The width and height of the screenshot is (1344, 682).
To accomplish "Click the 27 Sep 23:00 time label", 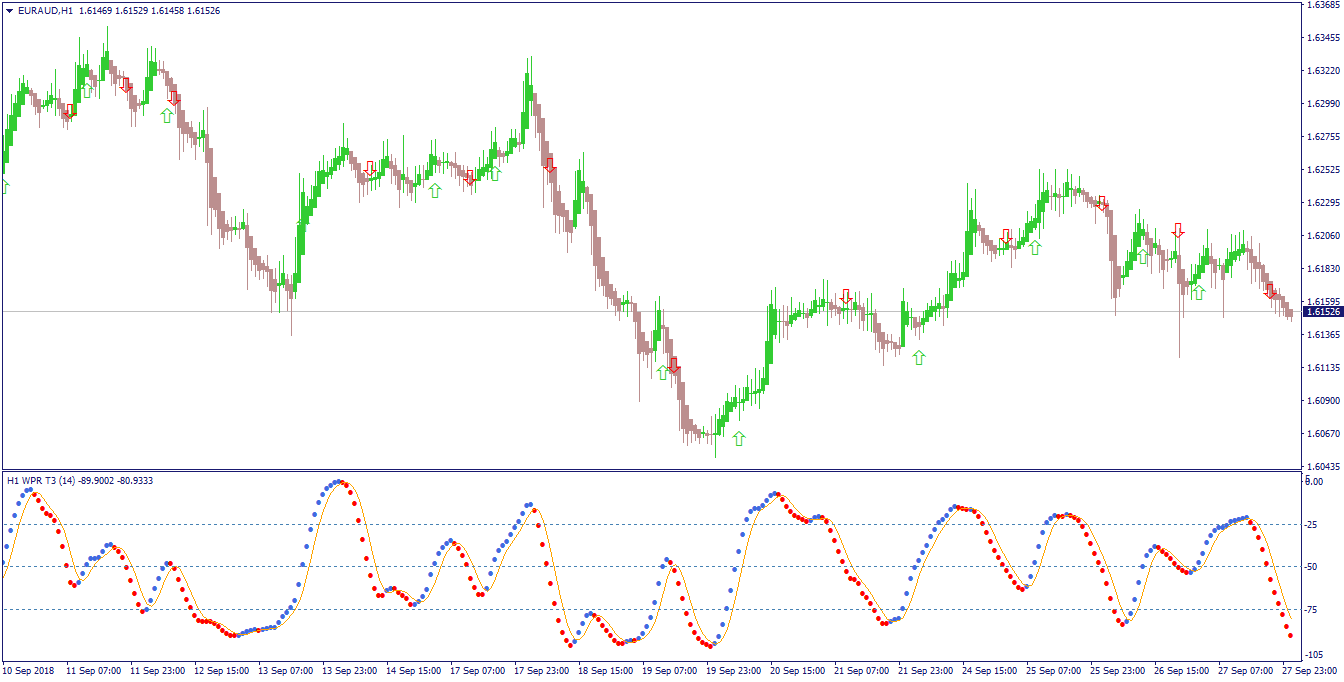I will (1312, 671).
